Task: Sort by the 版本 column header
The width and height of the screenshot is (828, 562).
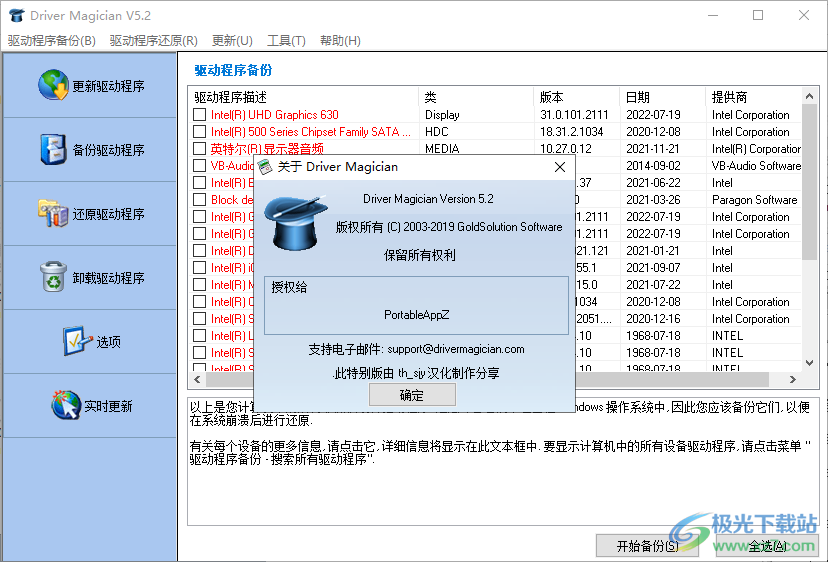Action: (x=577, y=97)
